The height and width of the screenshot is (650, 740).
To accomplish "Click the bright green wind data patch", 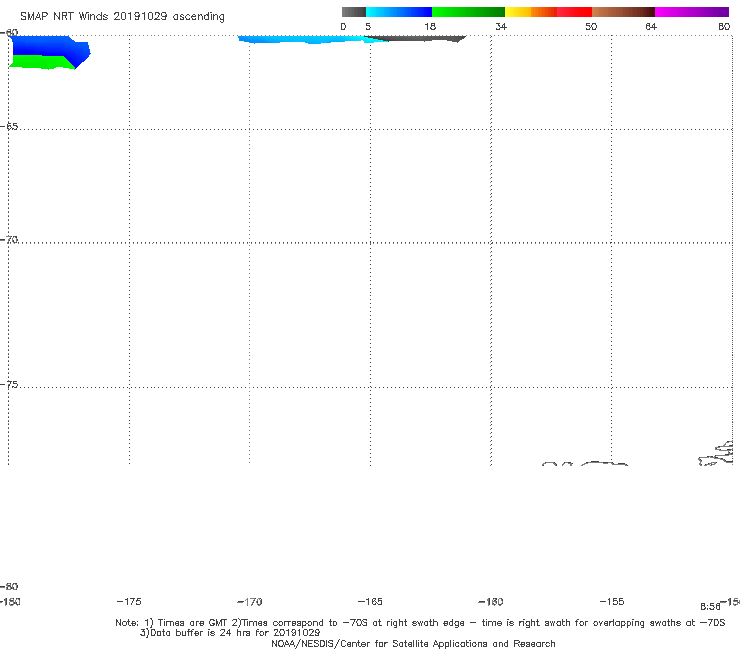I will pos(40,62).
